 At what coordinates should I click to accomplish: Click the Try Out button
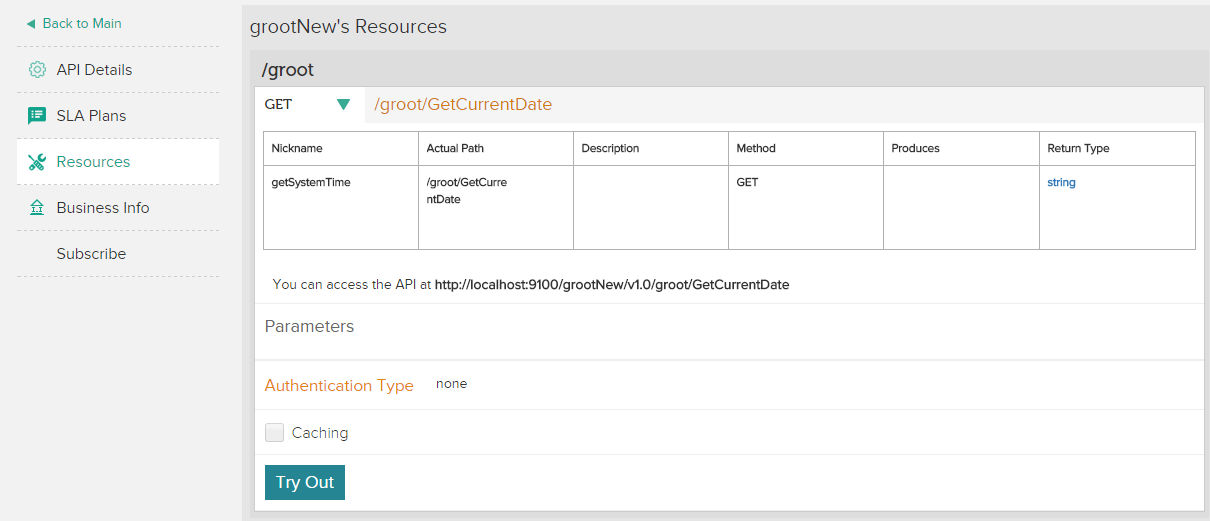pyautogui.click(x=305, y=482)
